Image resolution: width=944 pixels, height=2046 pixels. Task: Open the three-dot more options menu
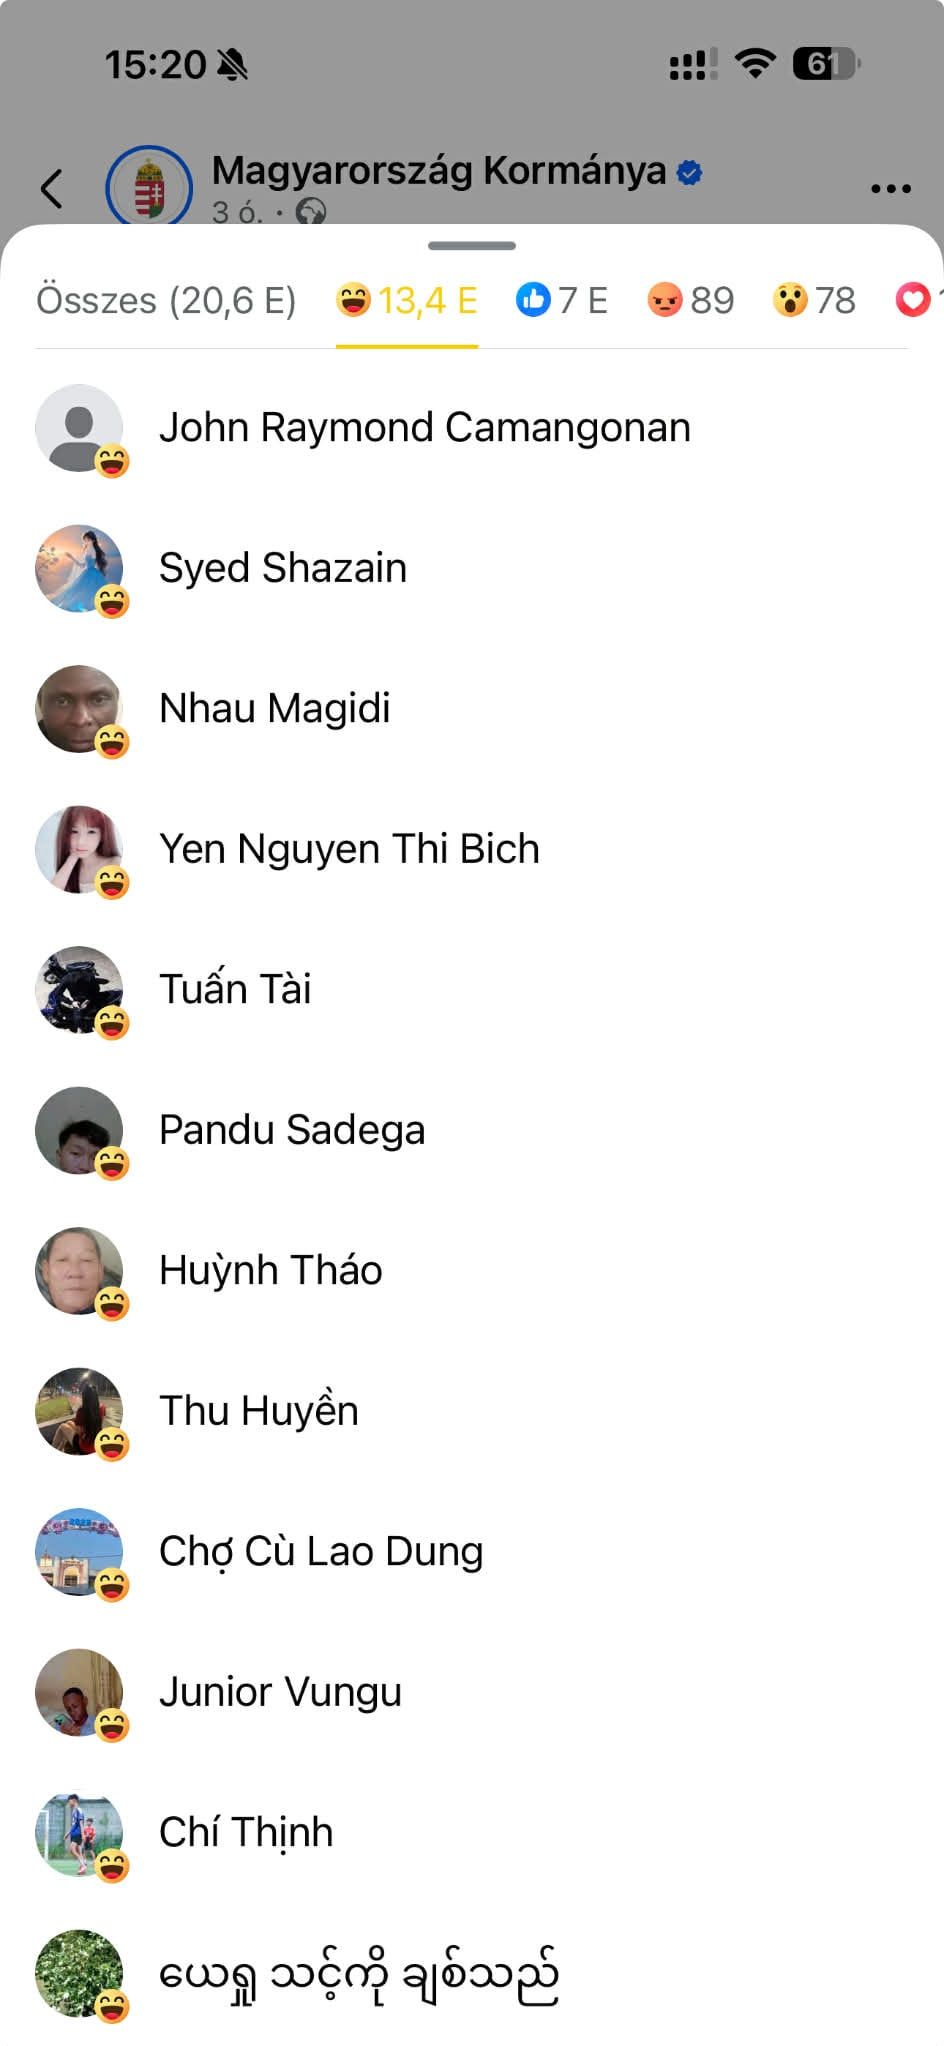tap(890, 188)
